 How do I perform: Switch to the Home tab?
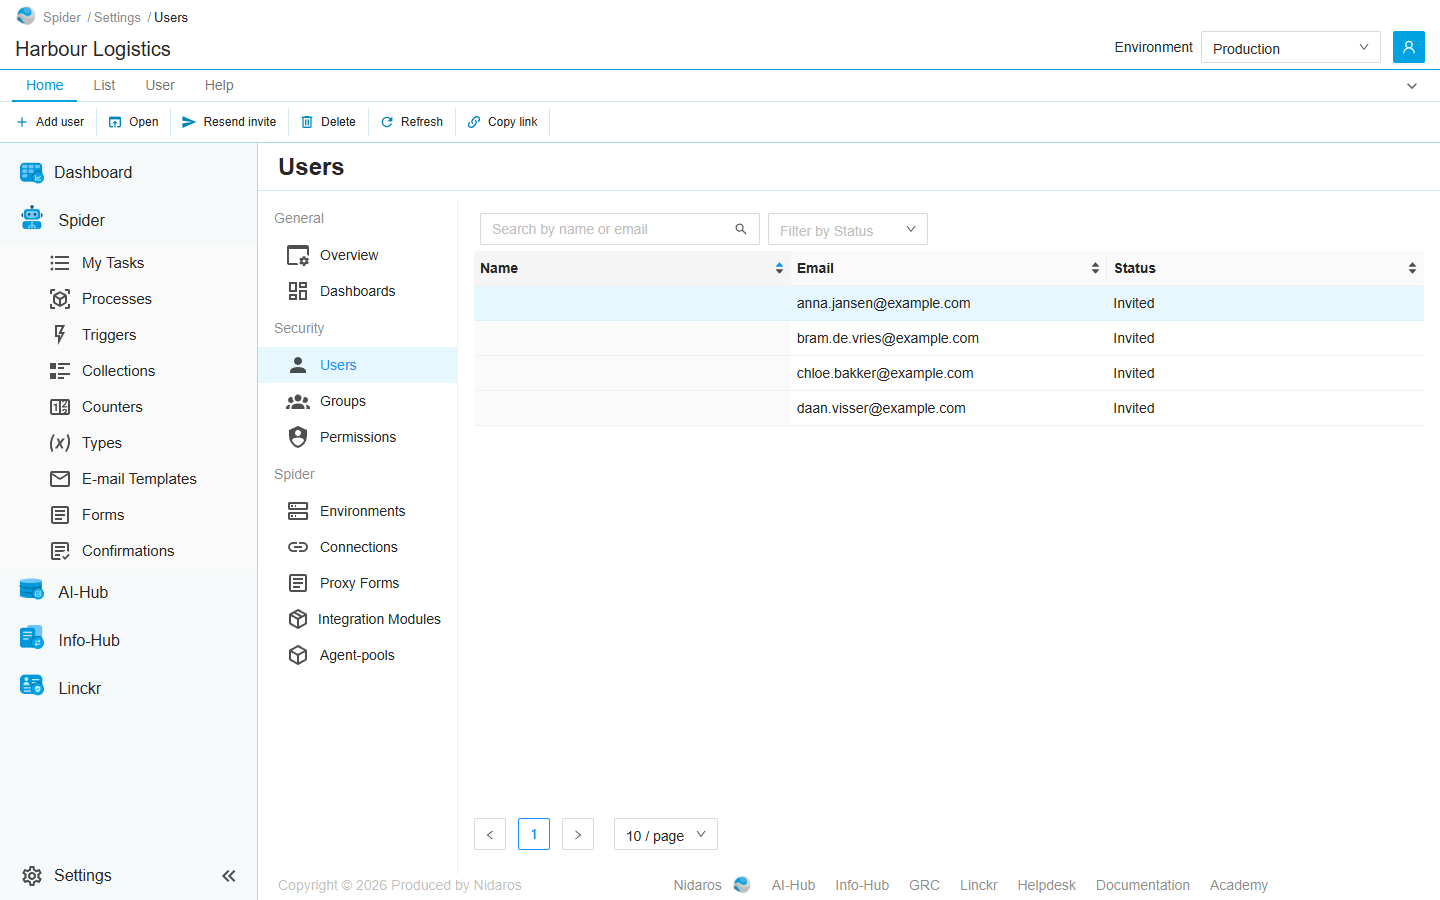point(45,85)
